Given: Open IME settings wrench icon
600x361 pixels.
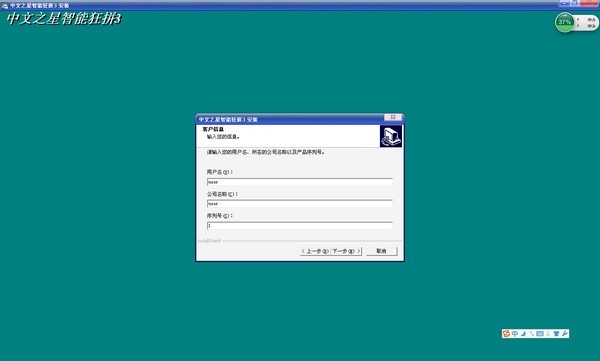Looking at the screenshot, I should 565,333.
